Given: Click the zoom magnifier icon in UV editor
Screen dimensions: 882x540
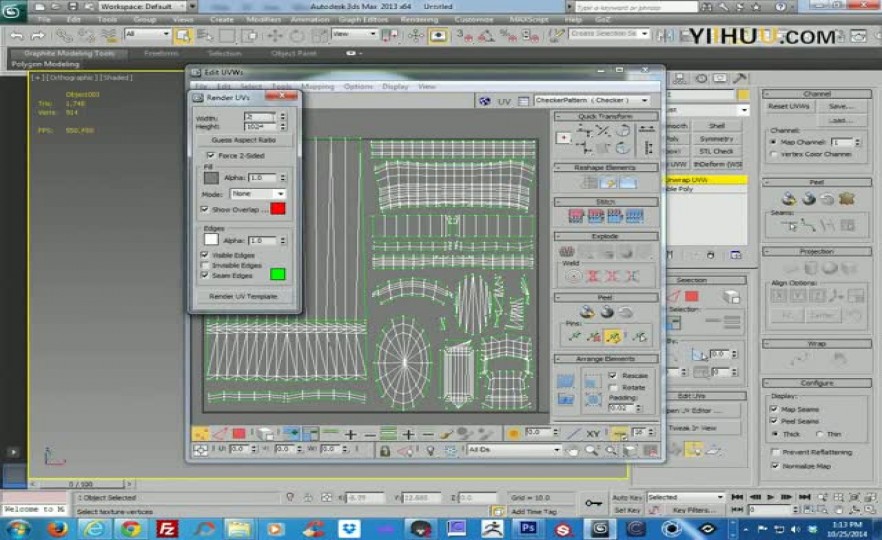Looking at the screenshot, I should coord(591,451).
